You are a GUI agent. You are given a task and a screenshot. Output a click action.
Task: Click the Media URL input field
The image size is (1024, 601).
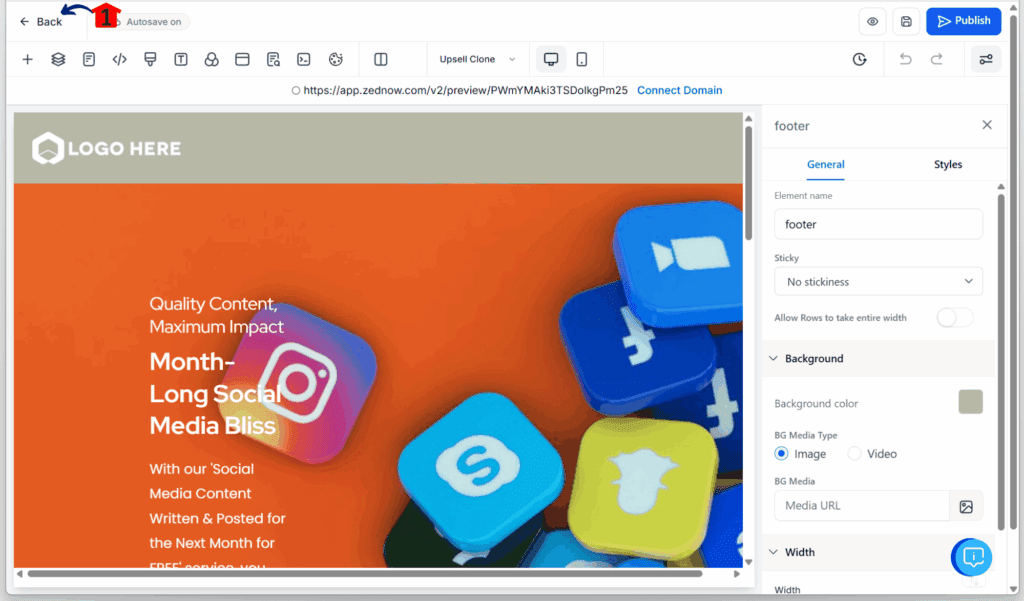[x=861, y=506]
